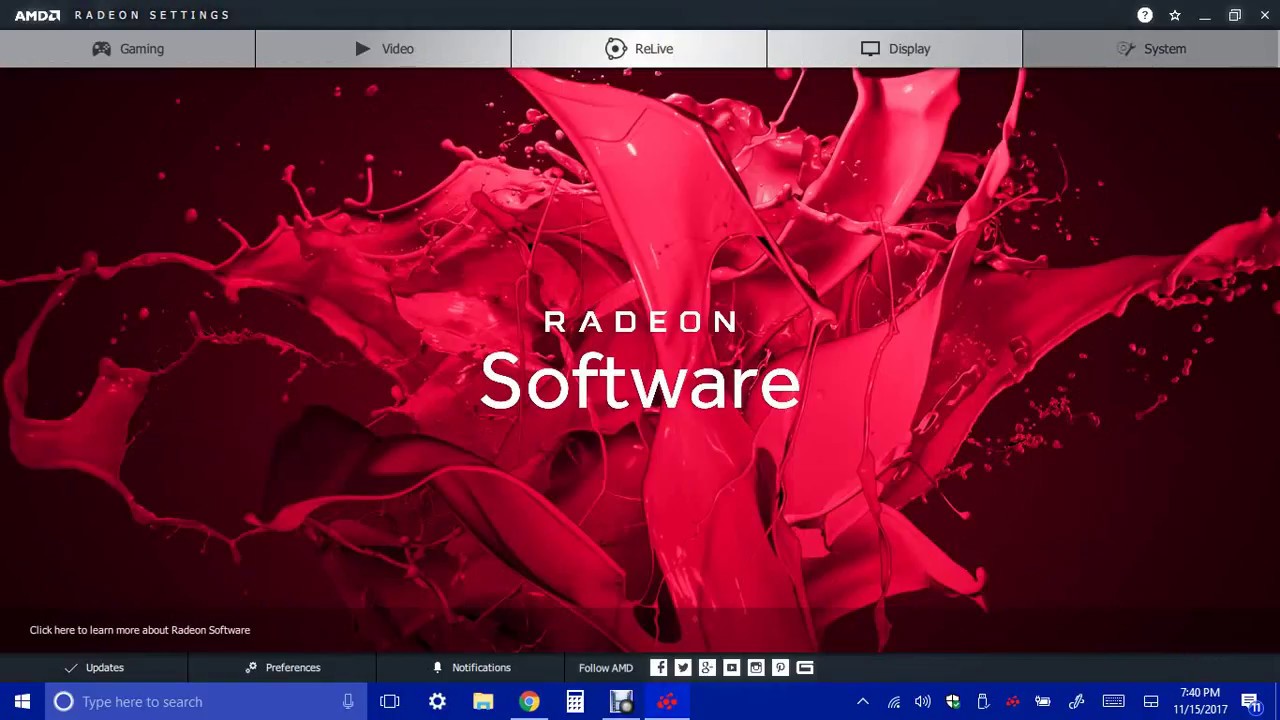Switch to the Video tab

click(x=383, y=48)
